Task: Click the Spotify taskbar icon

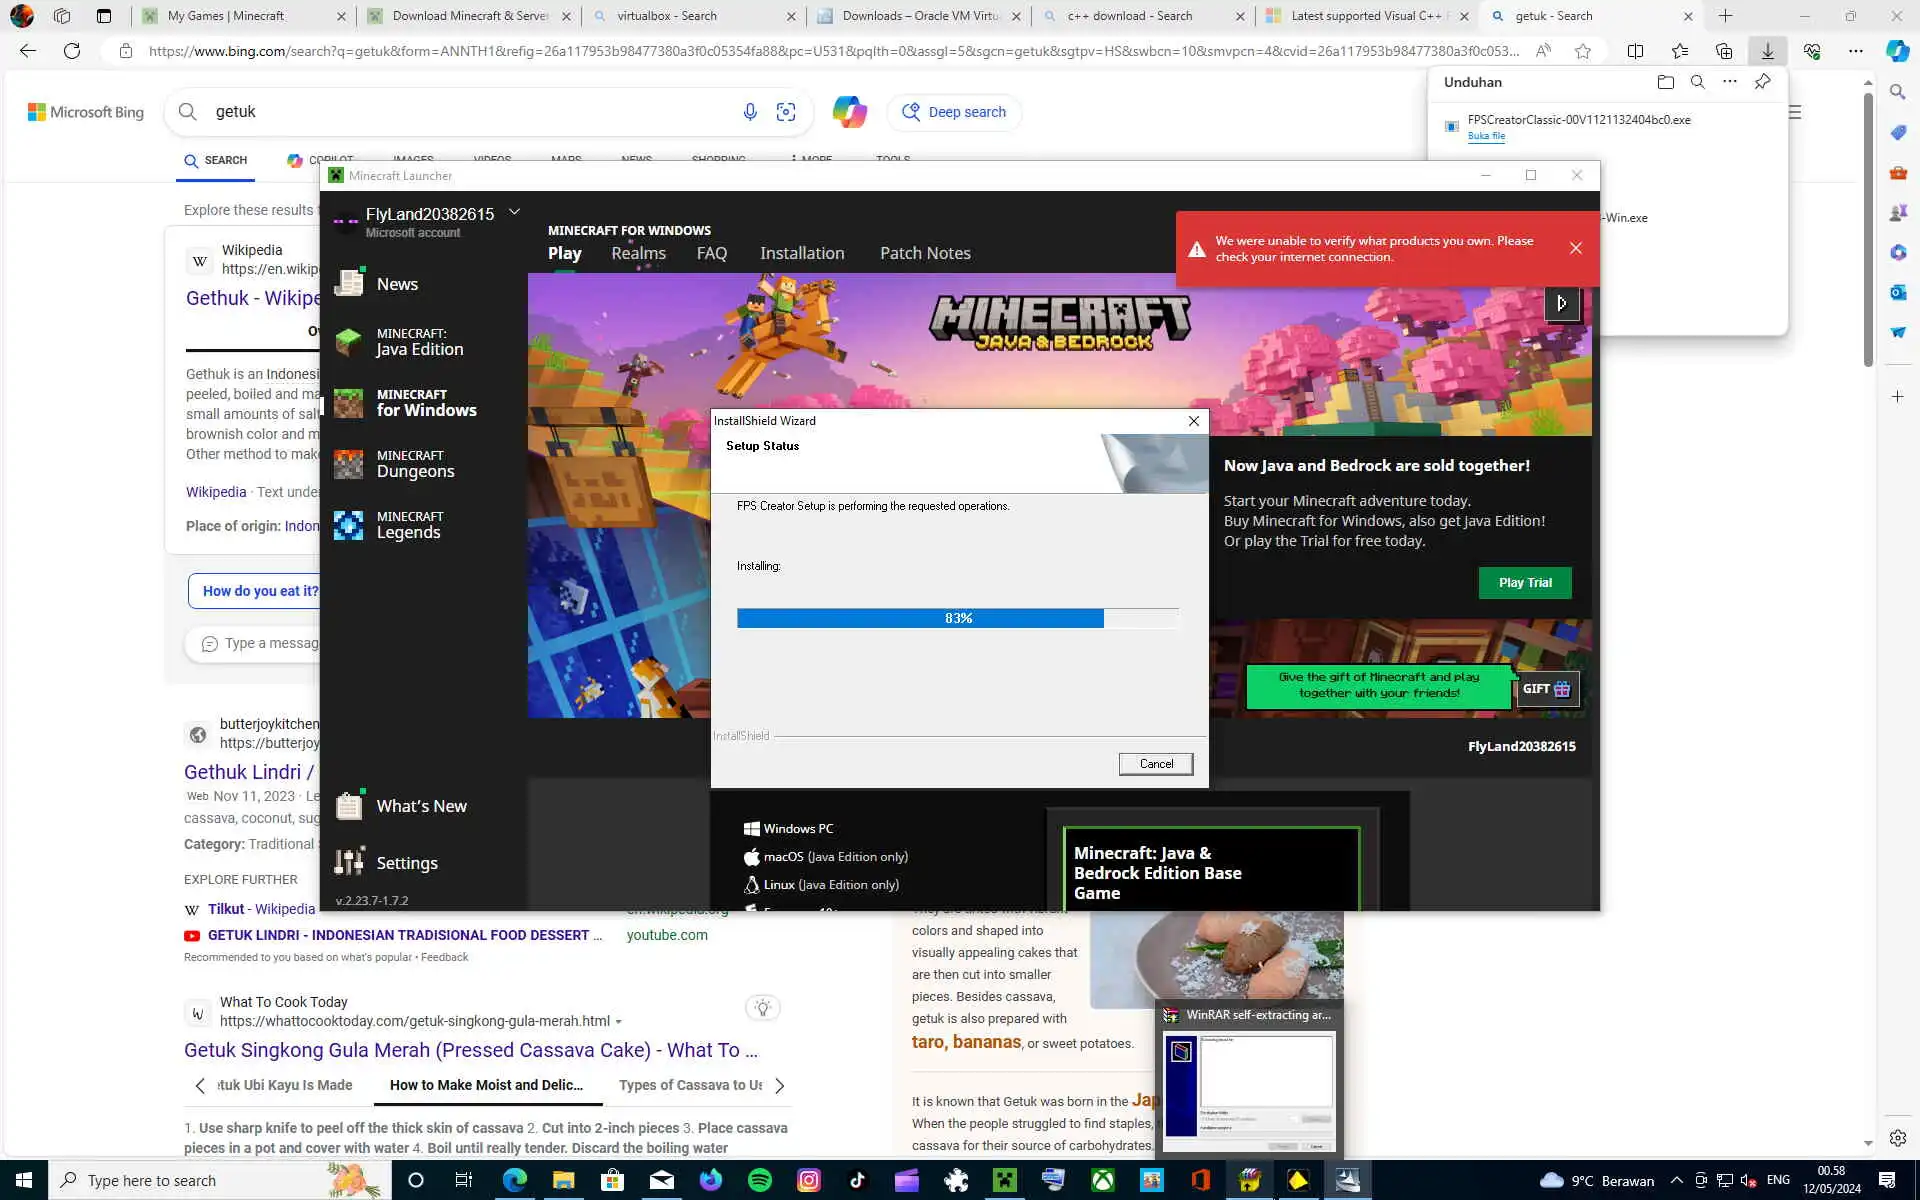Action: [760, 1180]
